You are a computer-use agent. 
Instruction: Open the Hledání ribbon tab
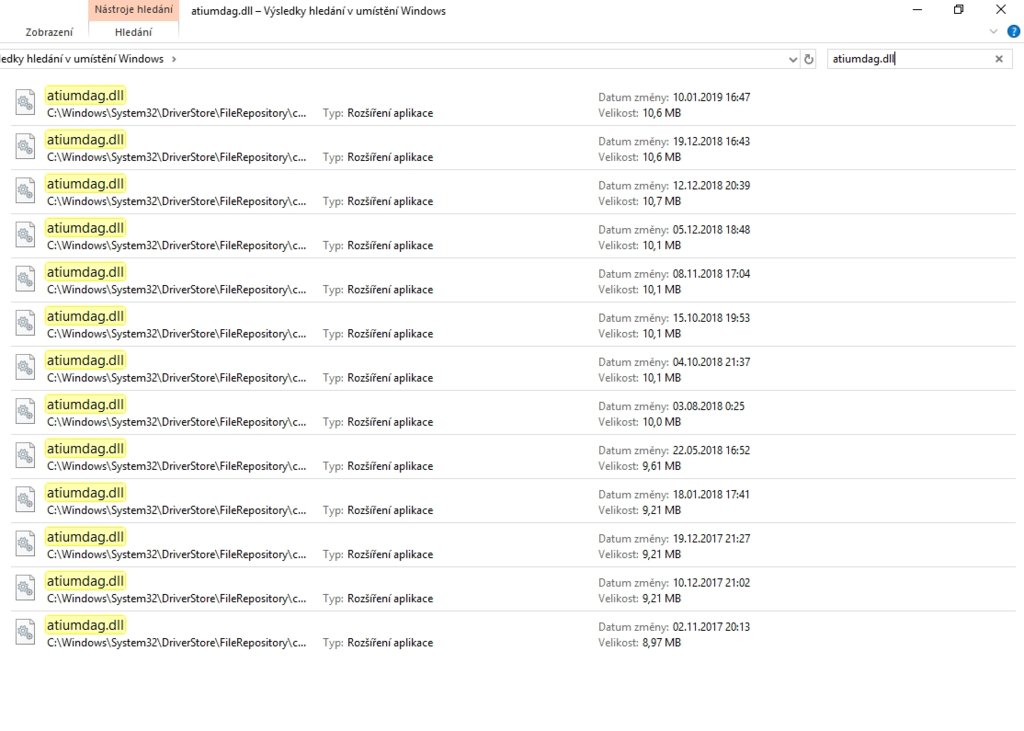coord(133,32)
